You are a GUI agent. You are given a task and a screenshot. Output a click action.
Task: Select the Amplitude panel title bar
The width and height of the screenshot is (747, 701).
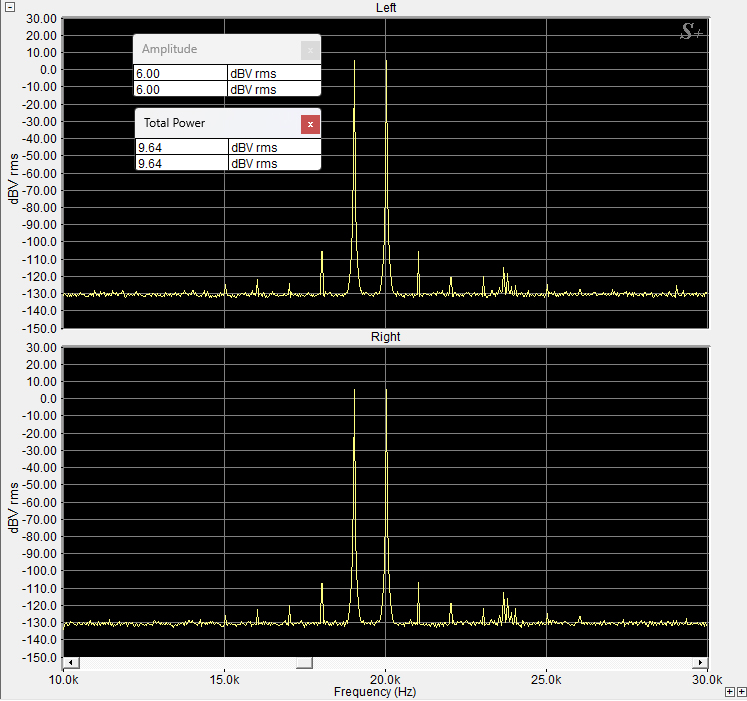click(227, 49)
